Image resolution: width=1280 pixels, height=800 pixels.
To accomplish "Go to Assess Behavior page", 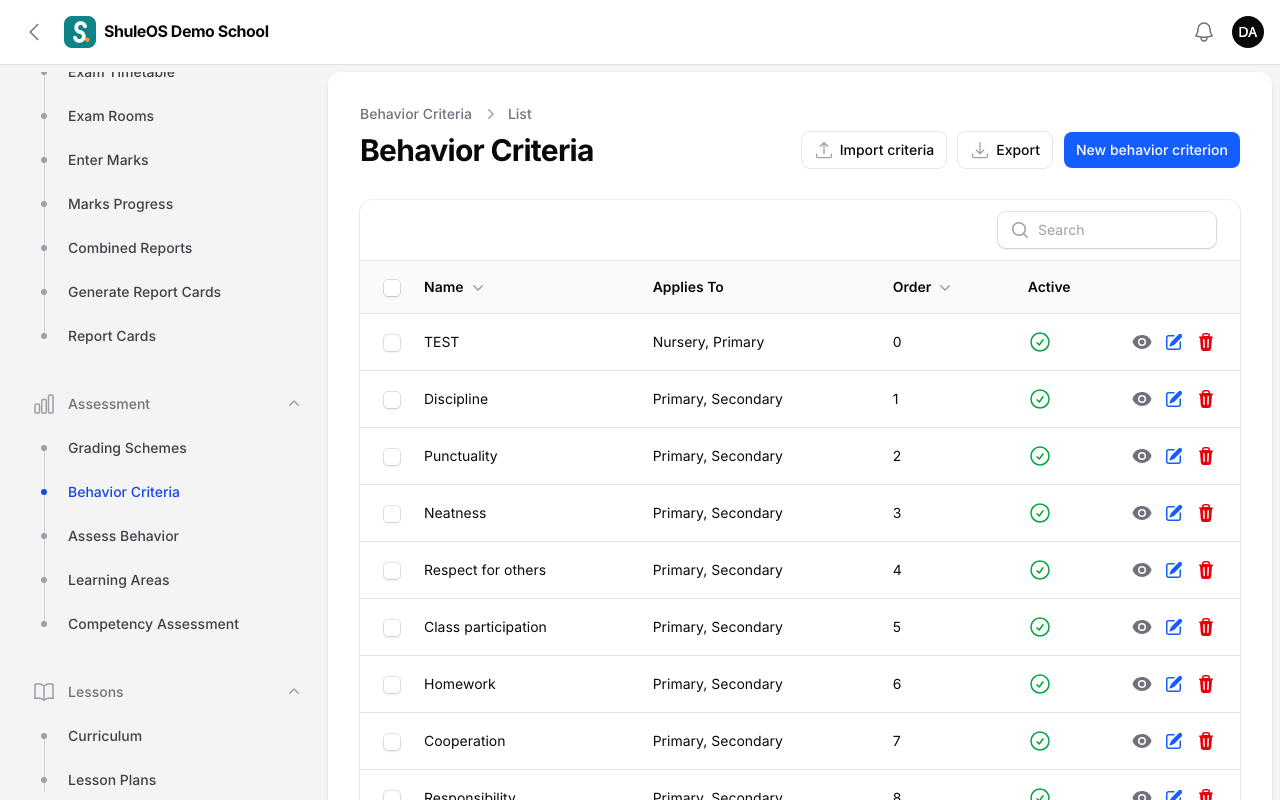I will 123,536.
